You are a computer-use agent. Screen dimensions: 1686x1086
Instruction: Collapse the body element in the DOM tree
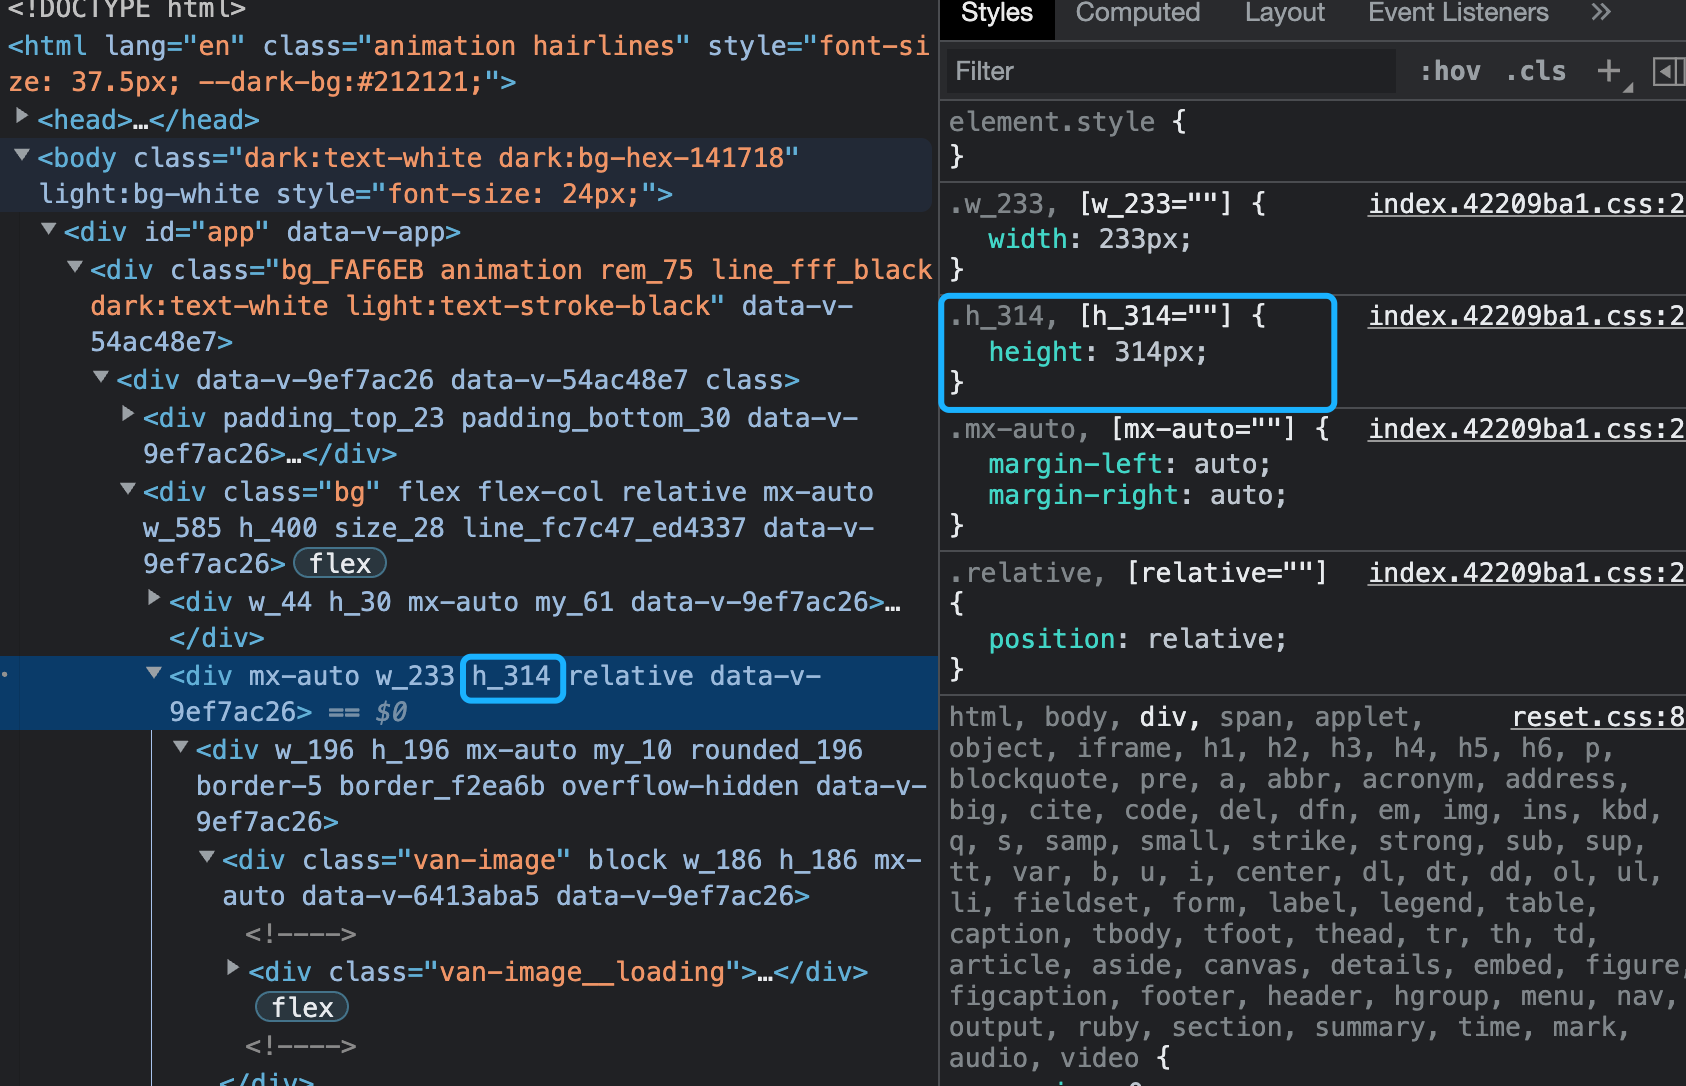[22, 155]
